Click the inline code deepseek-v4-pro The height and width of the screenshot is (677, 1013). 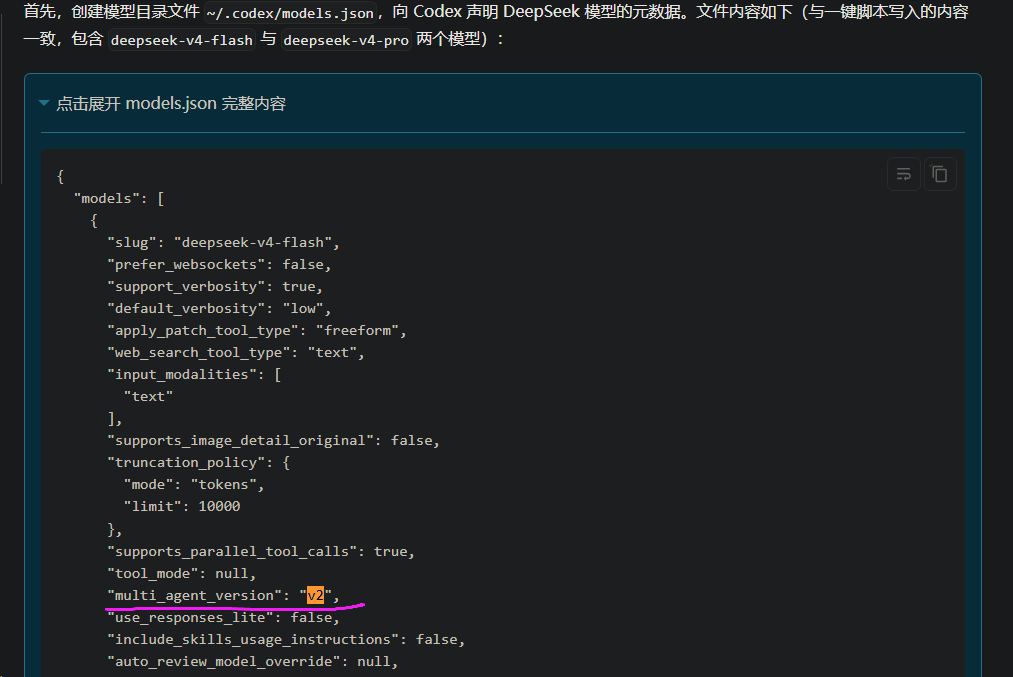point(346,40)
